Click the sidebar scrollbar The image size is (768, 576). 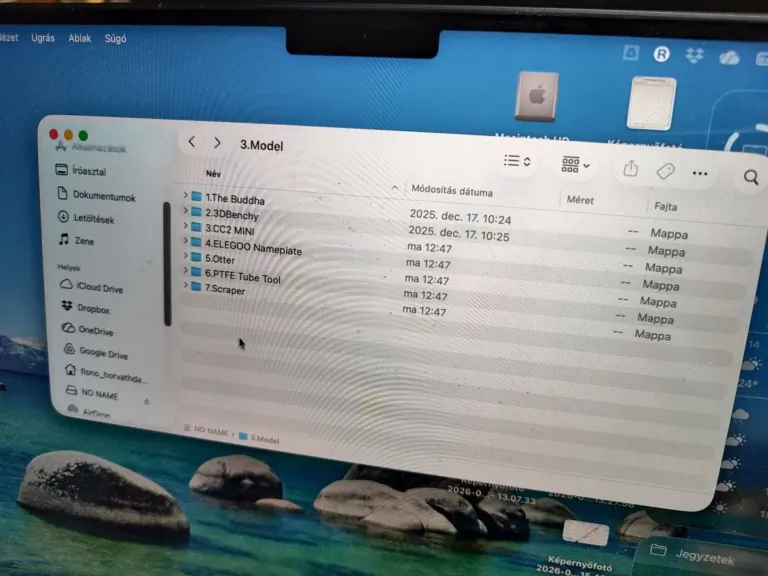(167, 264)
